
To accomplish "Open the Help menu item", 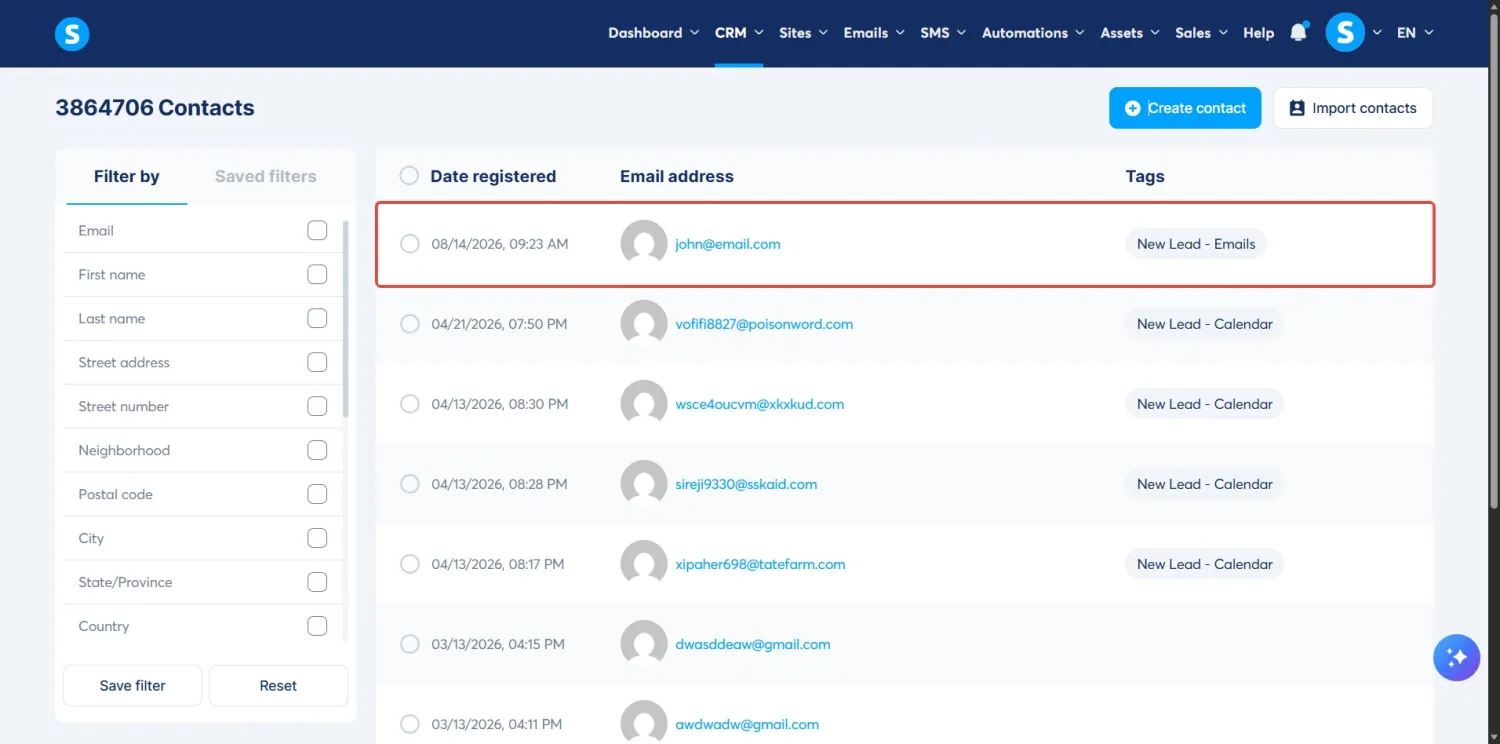I will coord(1259,33).
